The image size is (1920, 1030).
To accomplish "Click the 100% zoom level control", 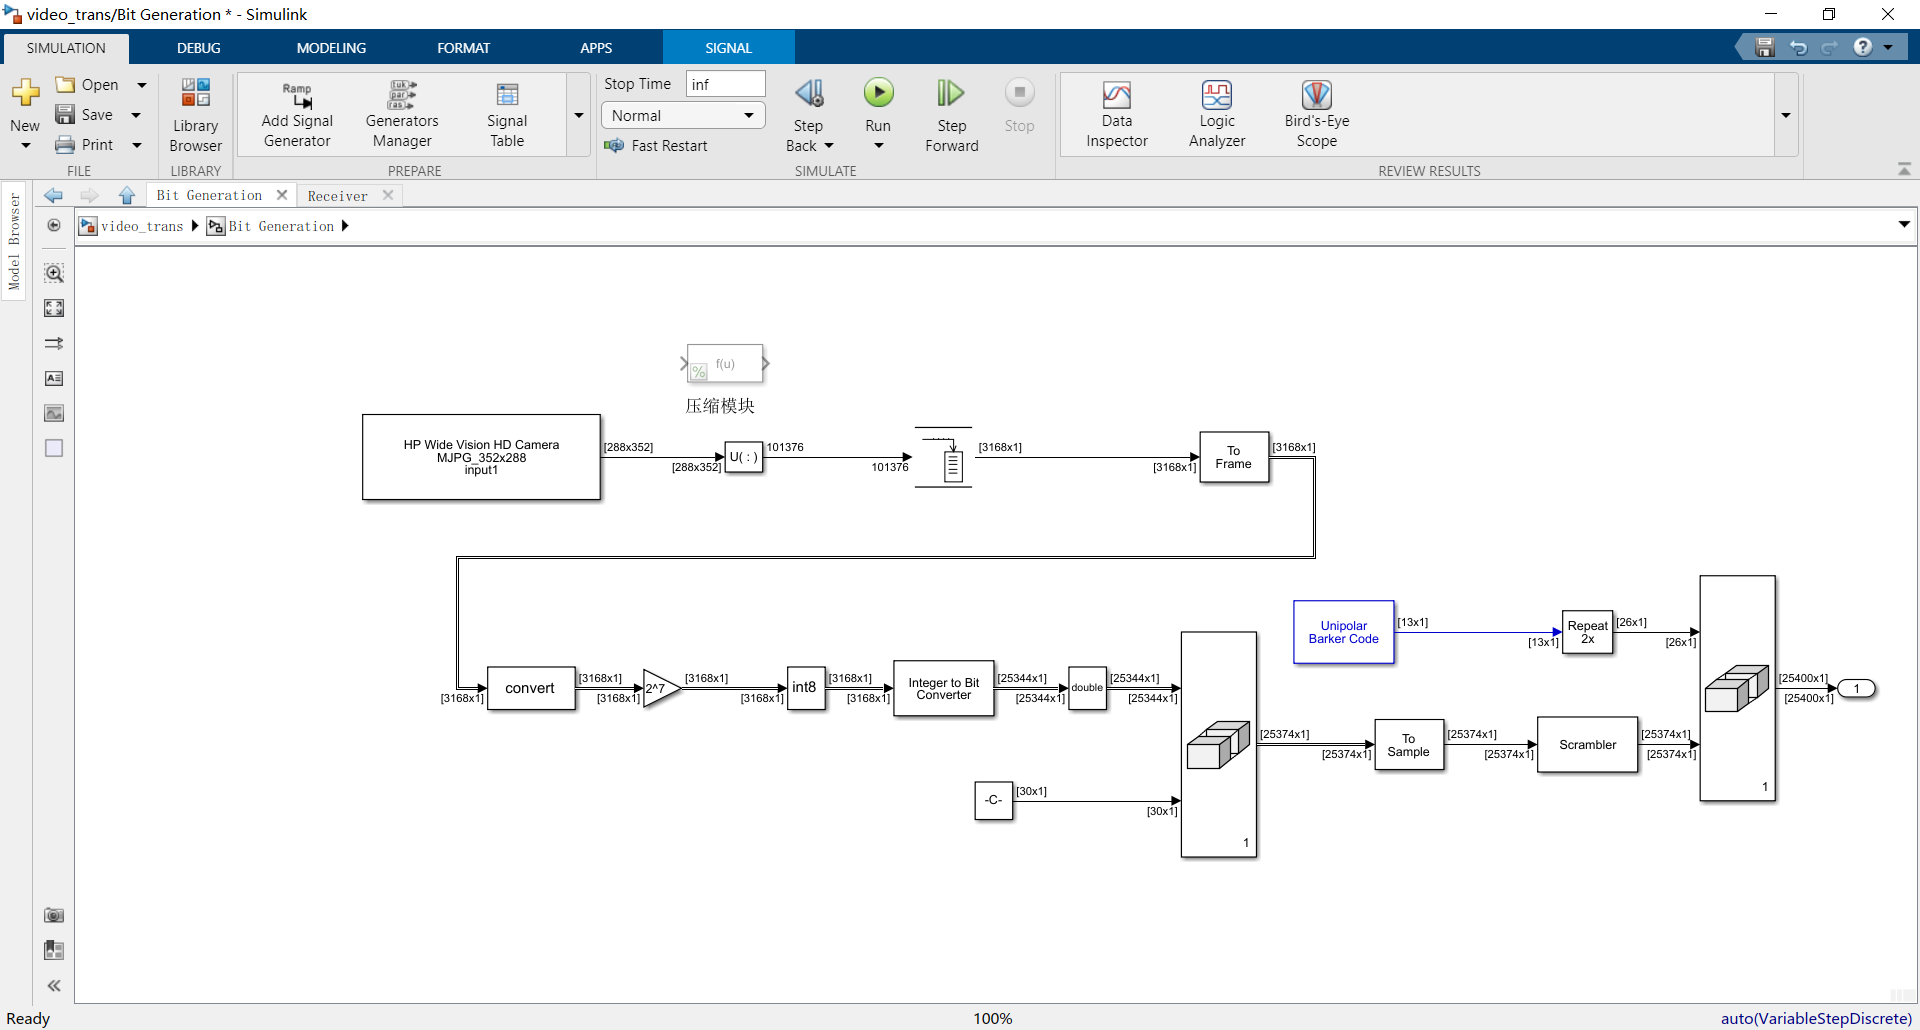I will click(992, 1018).
